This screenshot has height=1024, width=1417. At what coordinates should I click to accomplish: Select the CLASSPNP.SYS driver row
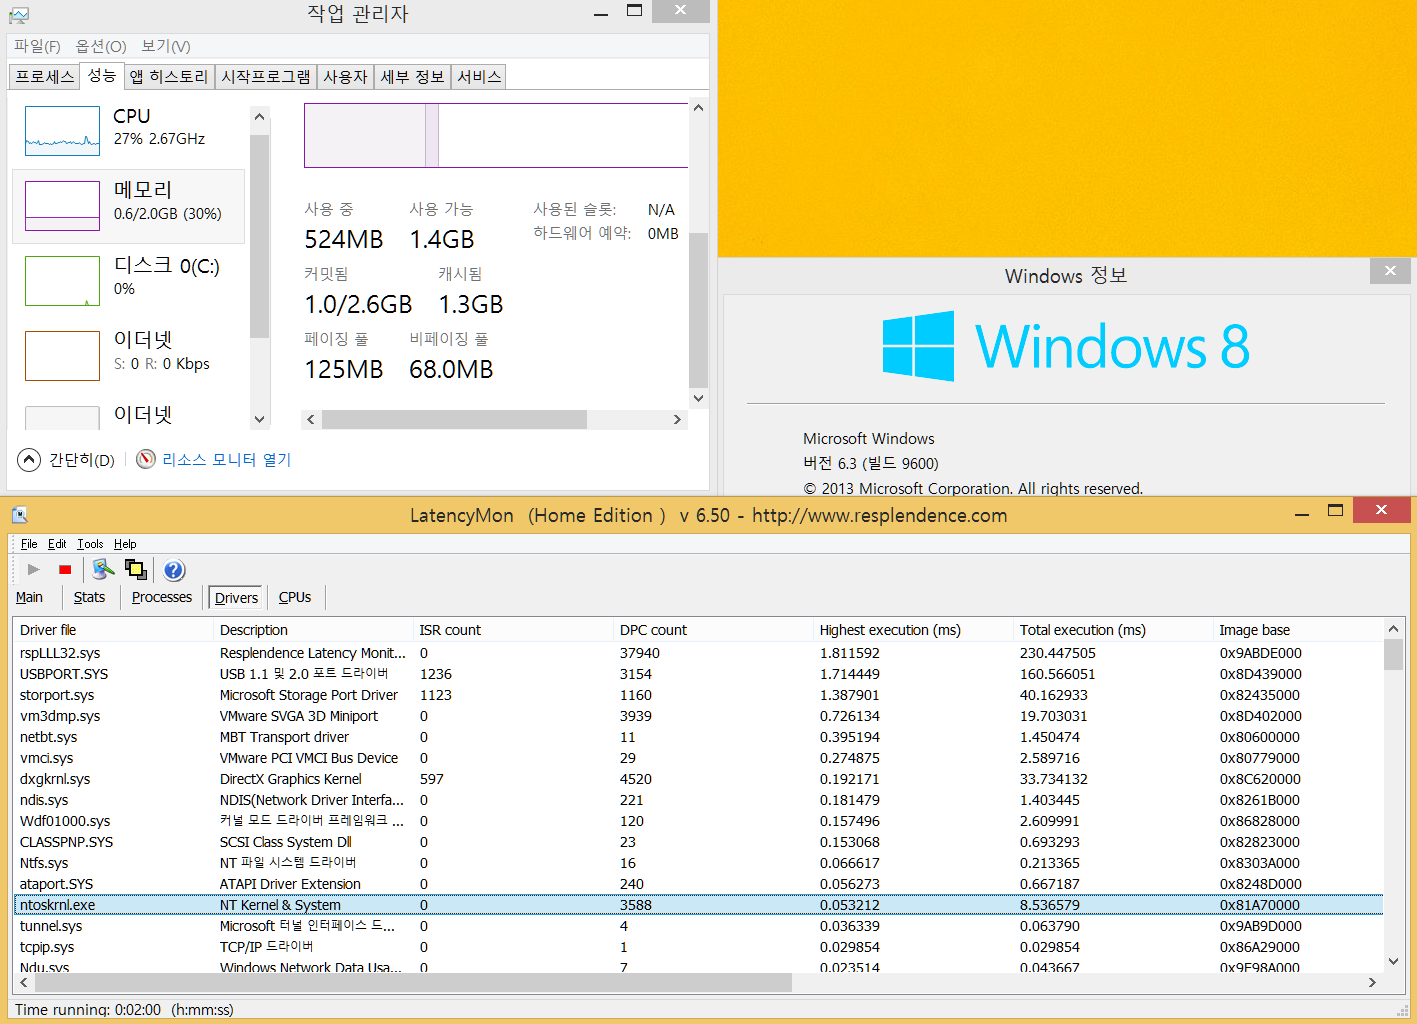pos(698,842)
